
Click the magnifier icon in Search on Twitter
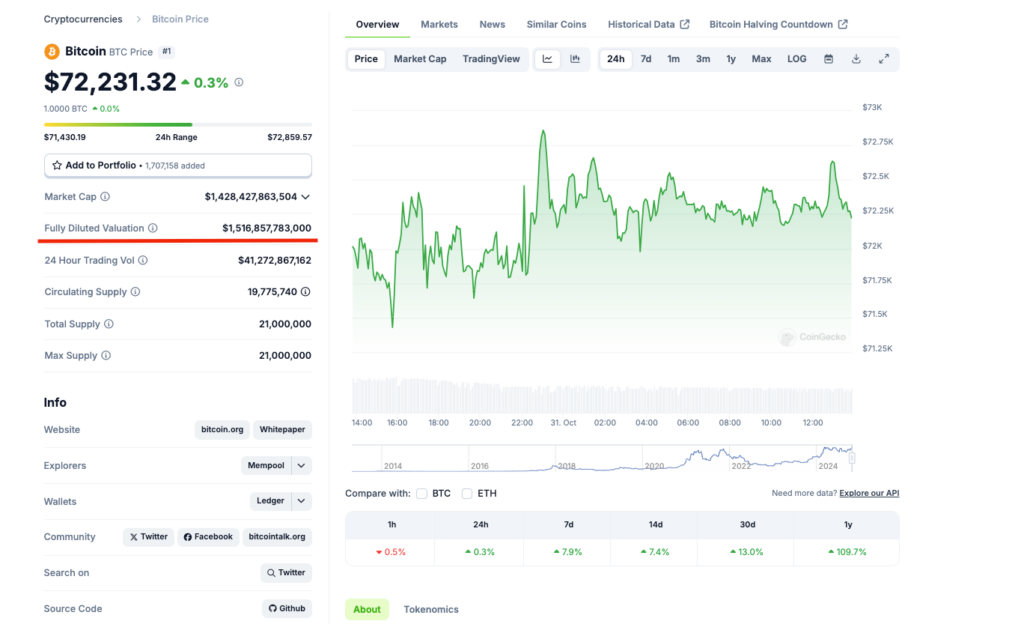point(271,572)
